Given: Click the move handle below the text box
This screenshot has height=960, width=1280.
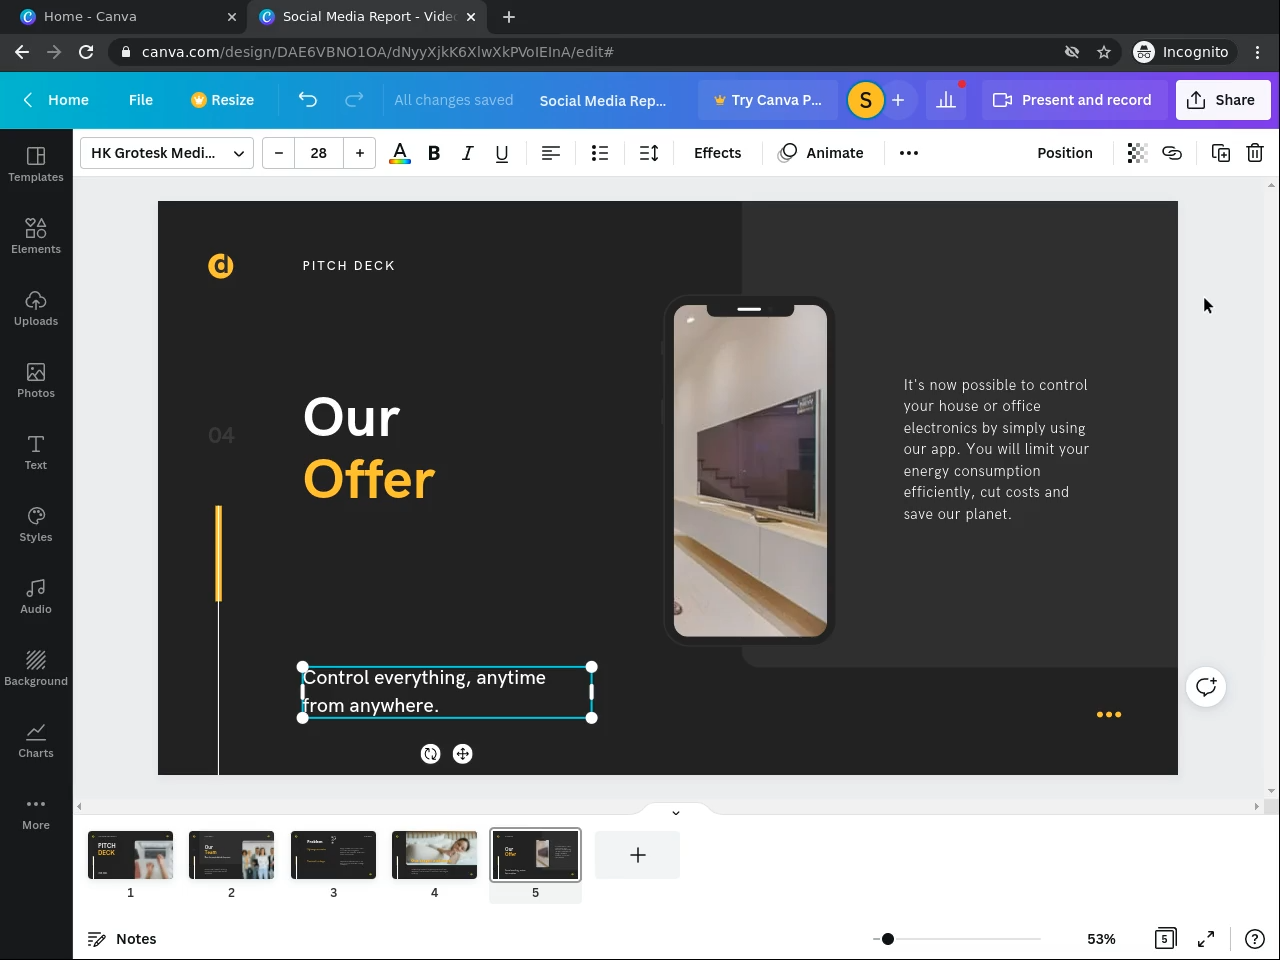Looking at the screenshot, I should click(x=463, y=754).
